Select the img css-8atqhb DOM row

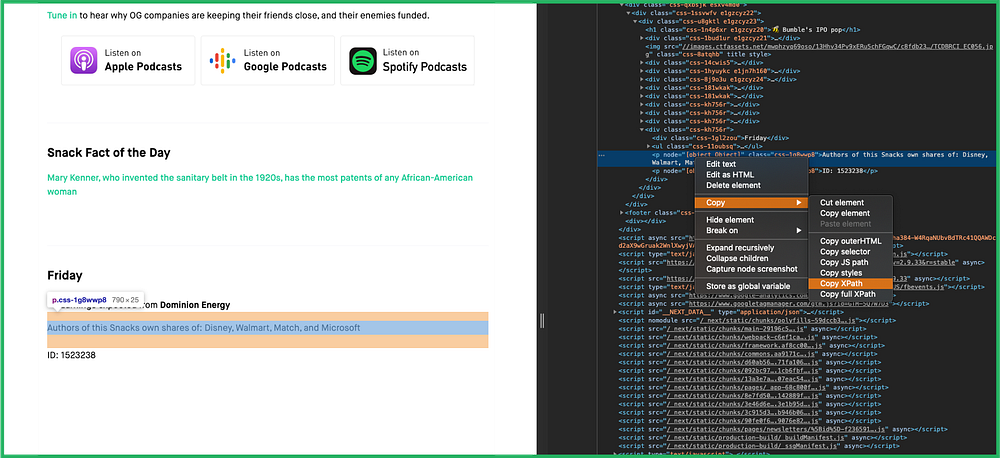tap(817, 50)
